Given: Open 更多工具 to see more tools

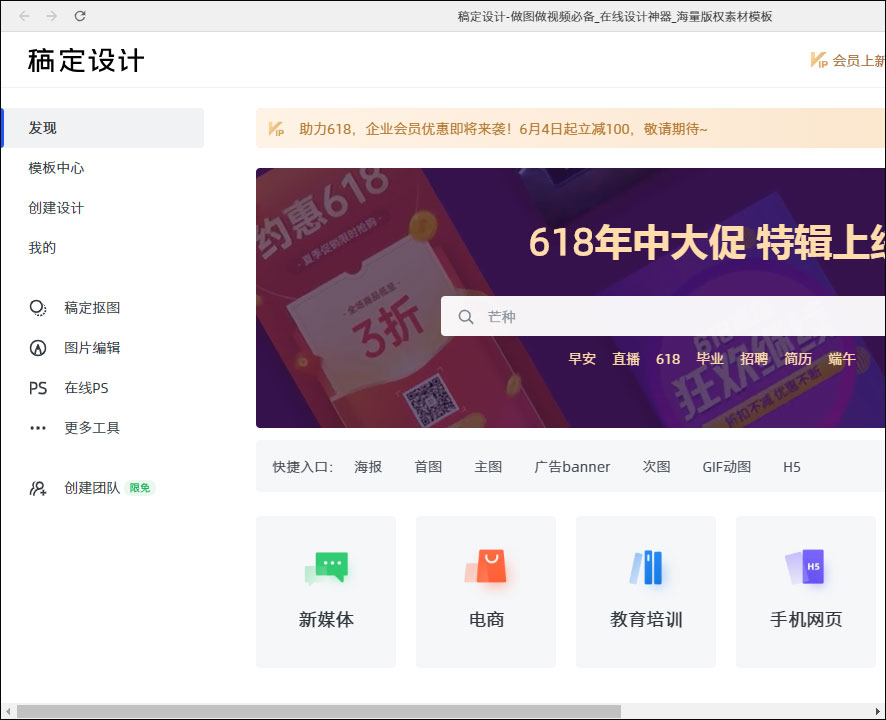Looking at the screenshot, I should coord(38,428).
